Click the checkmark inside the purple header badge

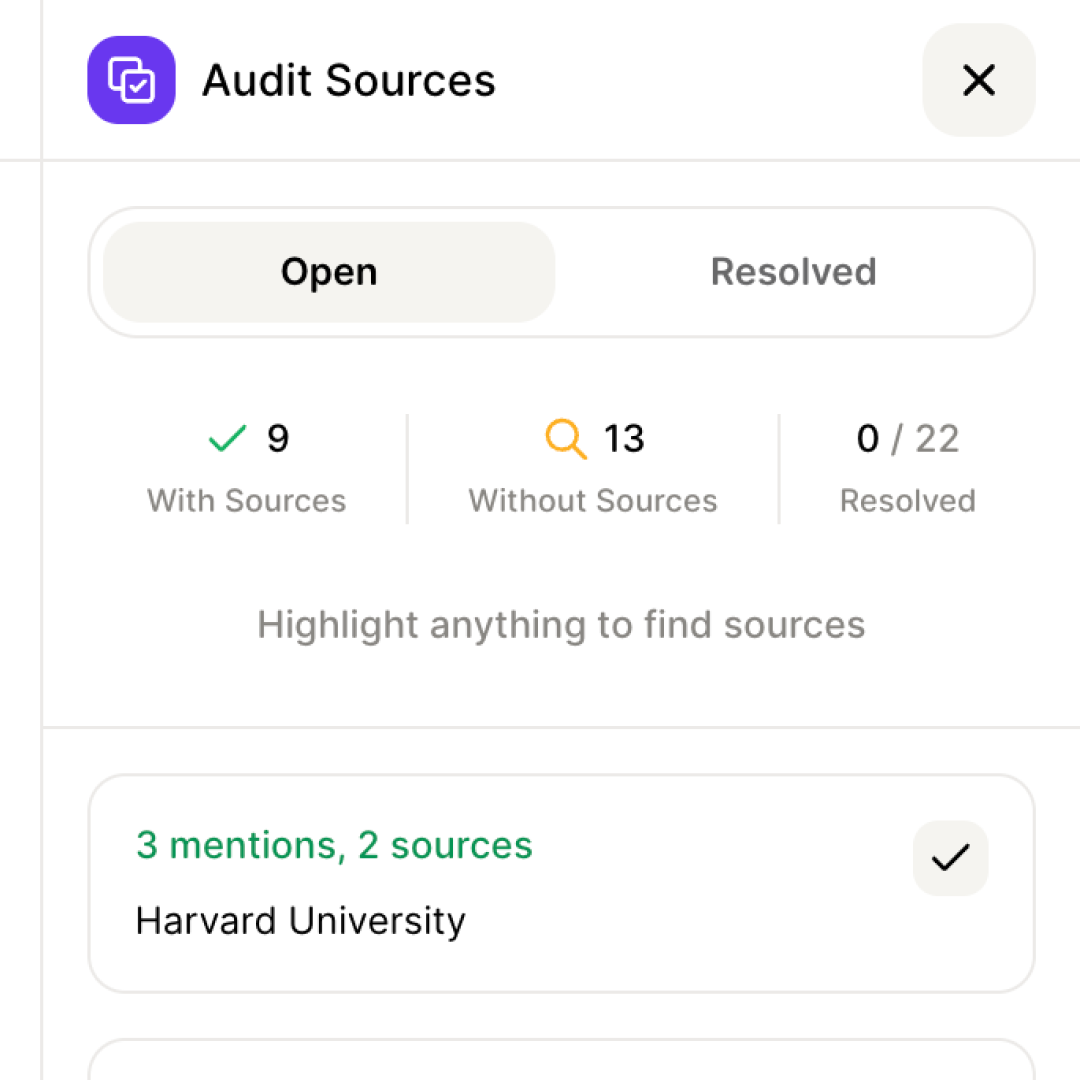(x=137, y=86)
